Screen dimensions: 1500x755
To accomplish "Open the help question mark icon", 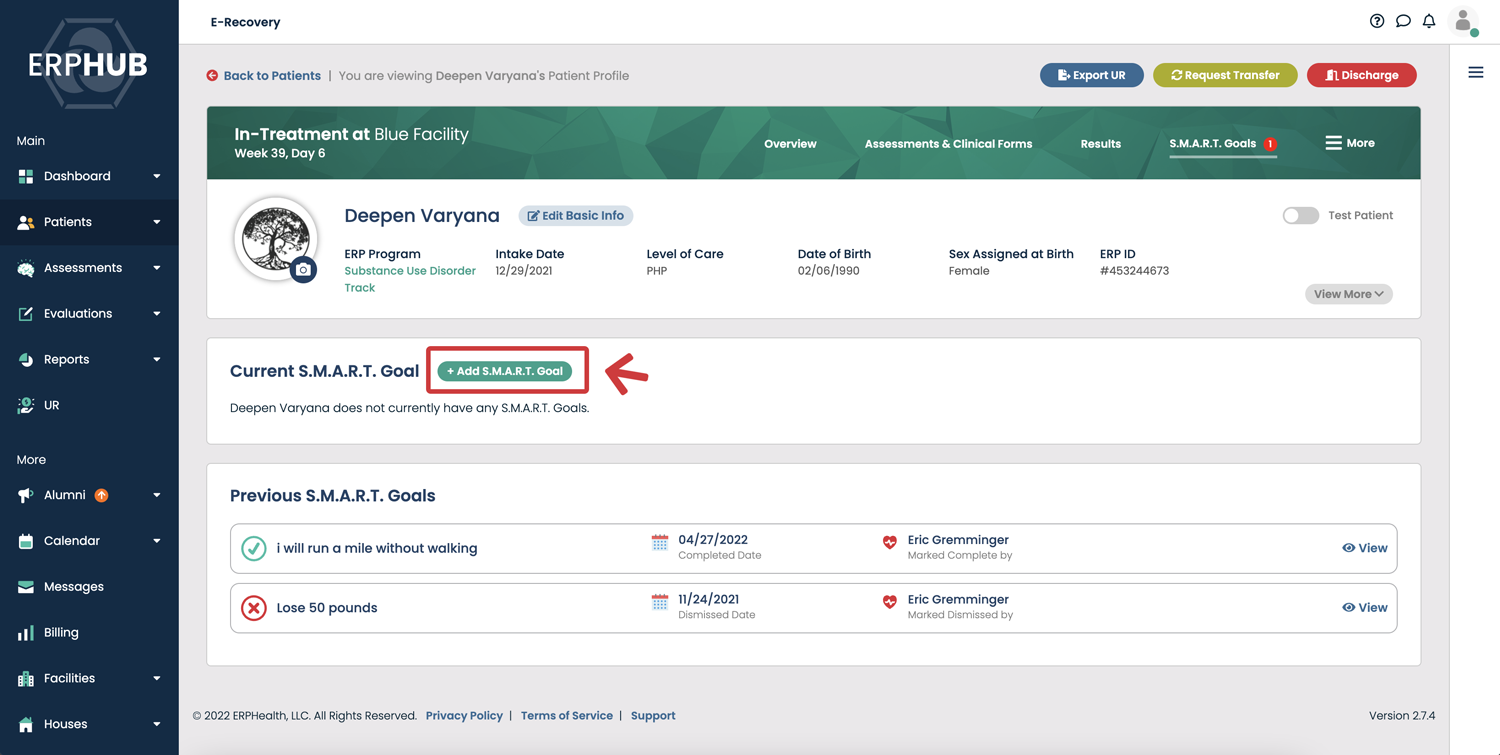I will coord(1377,21).
